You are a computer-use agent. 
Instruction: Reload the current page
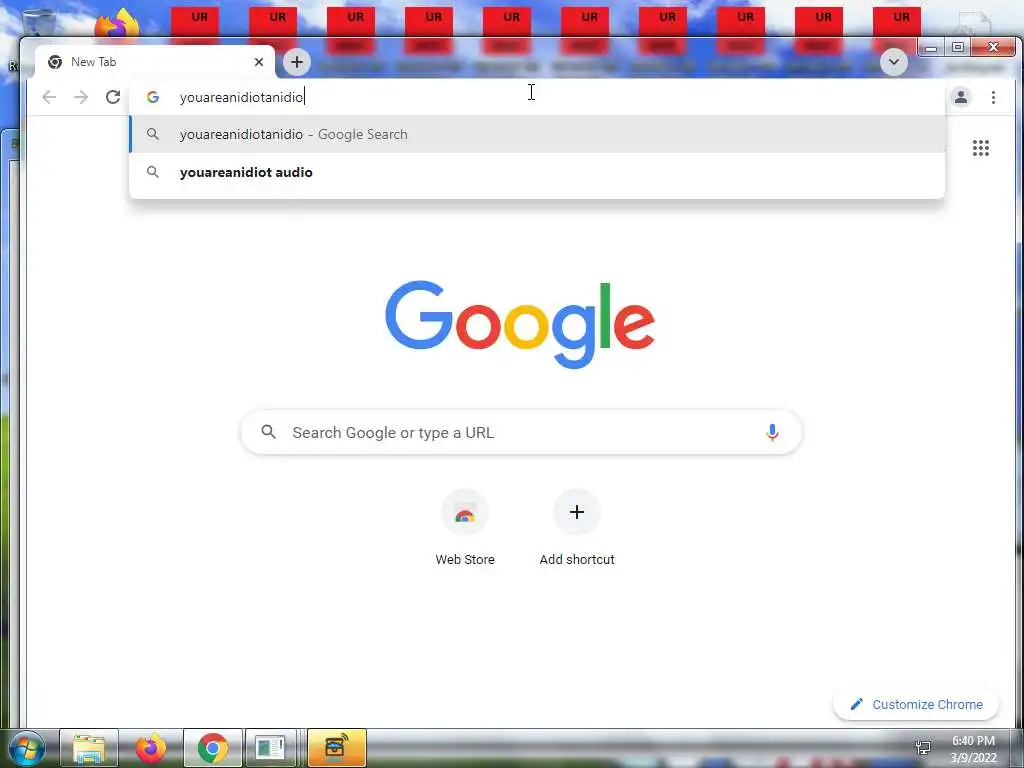coord(113,97)
